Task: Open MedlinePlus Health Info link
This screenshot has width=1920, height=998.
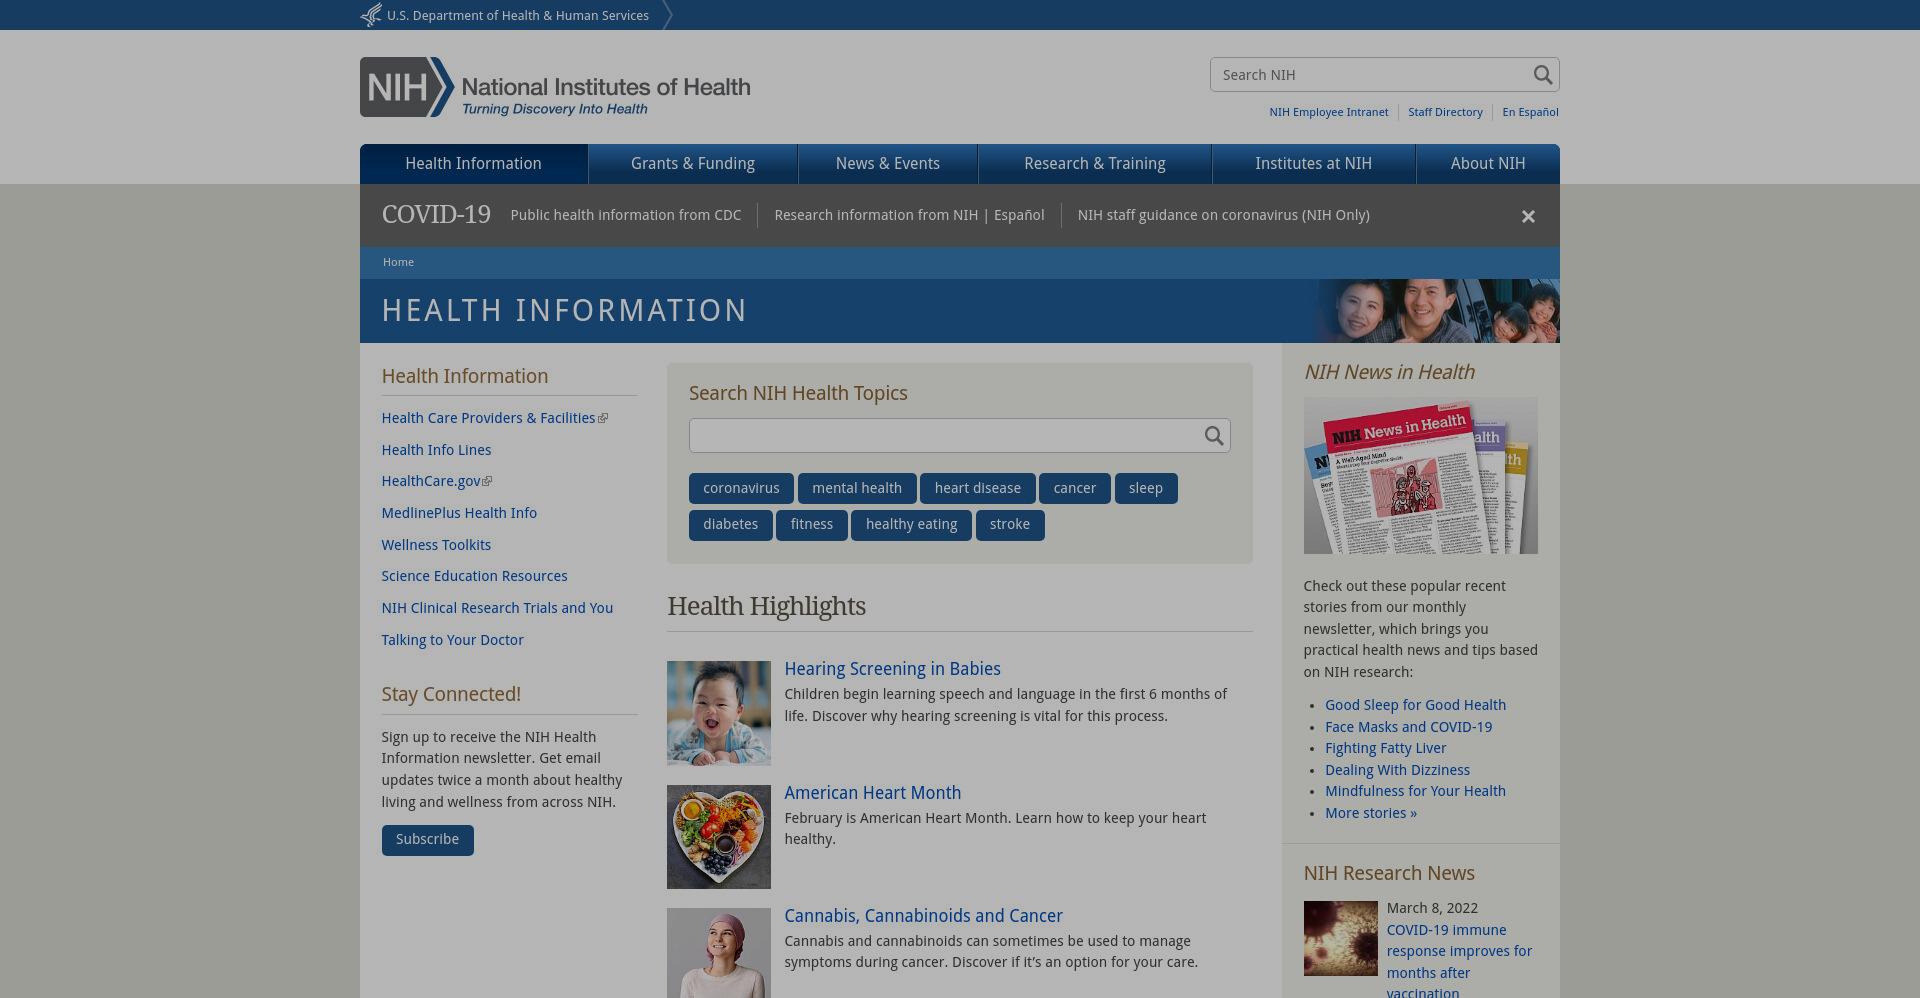Action: click(459, 514)
